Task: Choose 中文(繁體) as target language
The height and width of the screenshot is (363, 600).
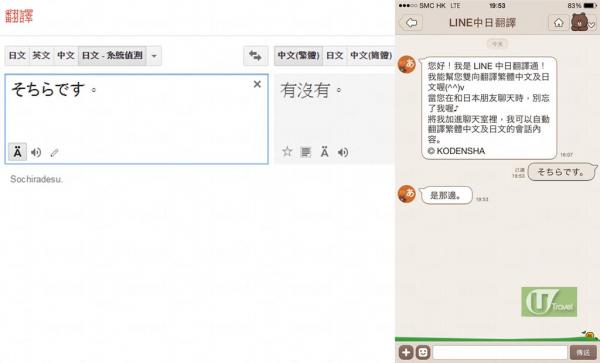Action: pyautogui.click(x=298, y=56)
